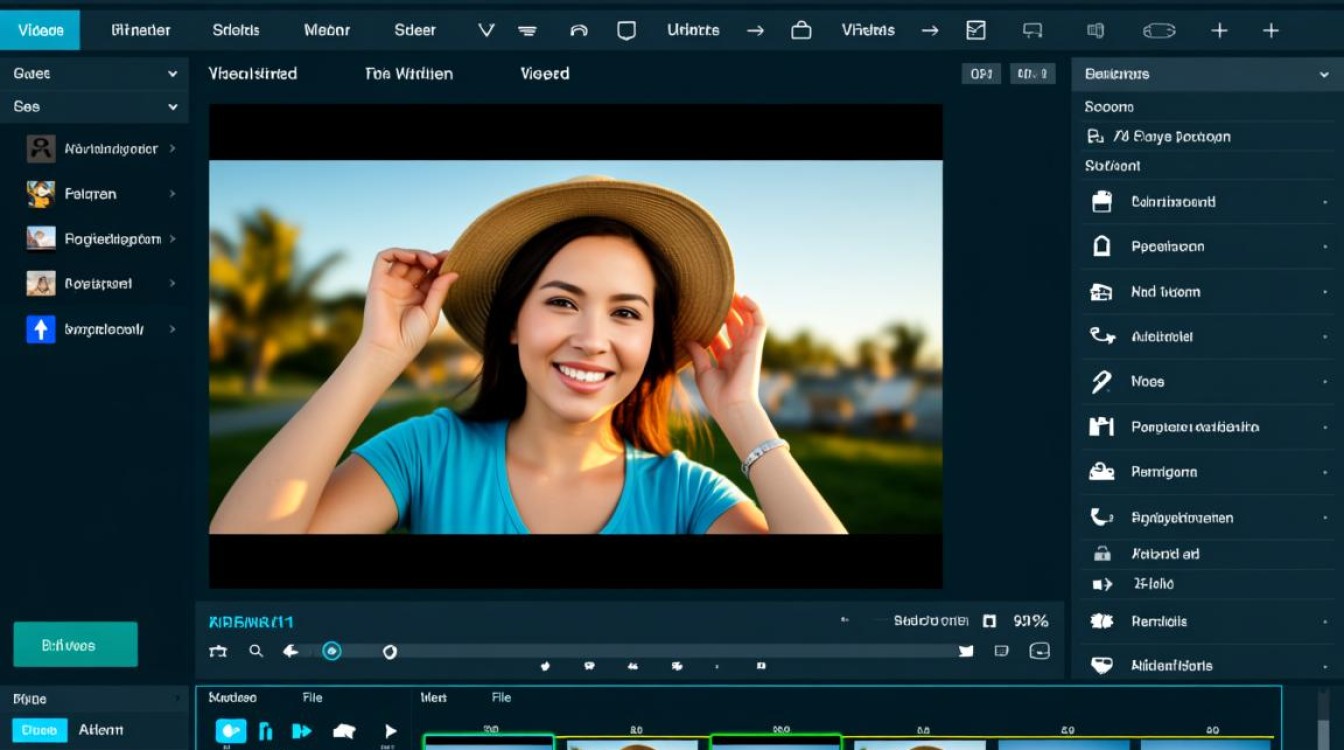Open the Videos tab in the top bar
This screenshot has height=750, width=1344.
40,30
